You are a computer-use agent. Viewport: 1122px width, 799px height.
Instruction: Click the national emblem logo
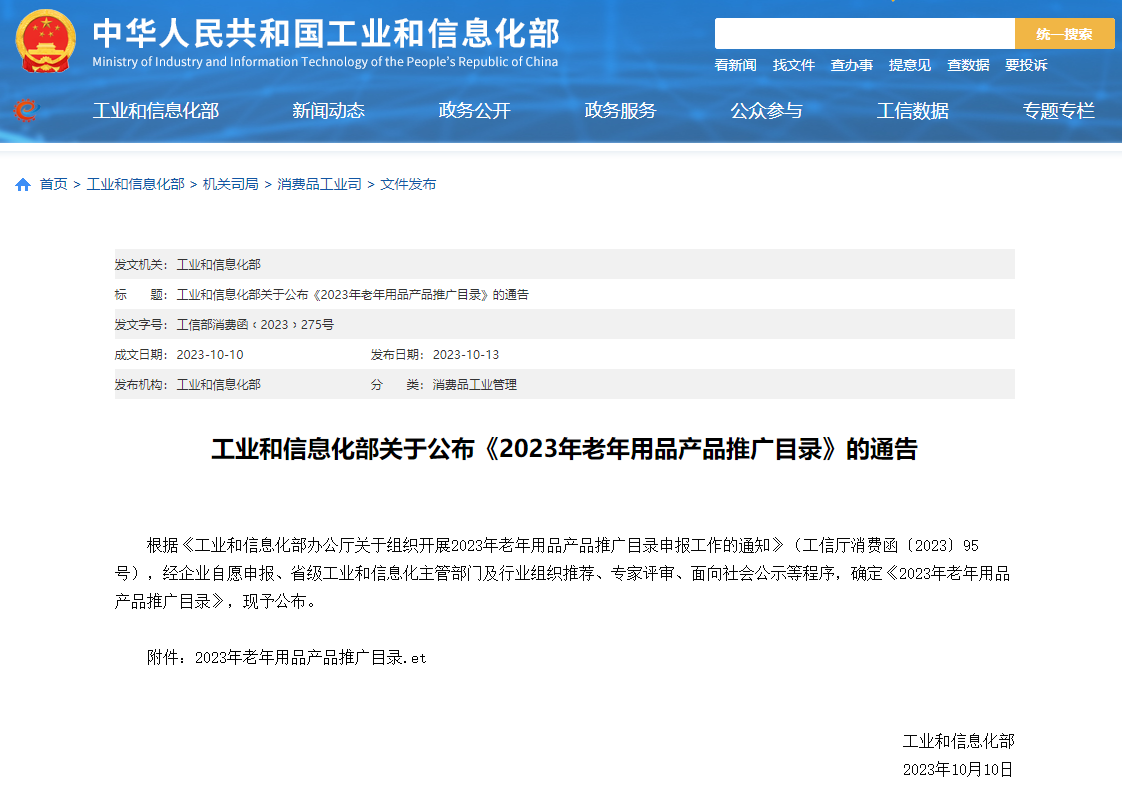[45, 40]
